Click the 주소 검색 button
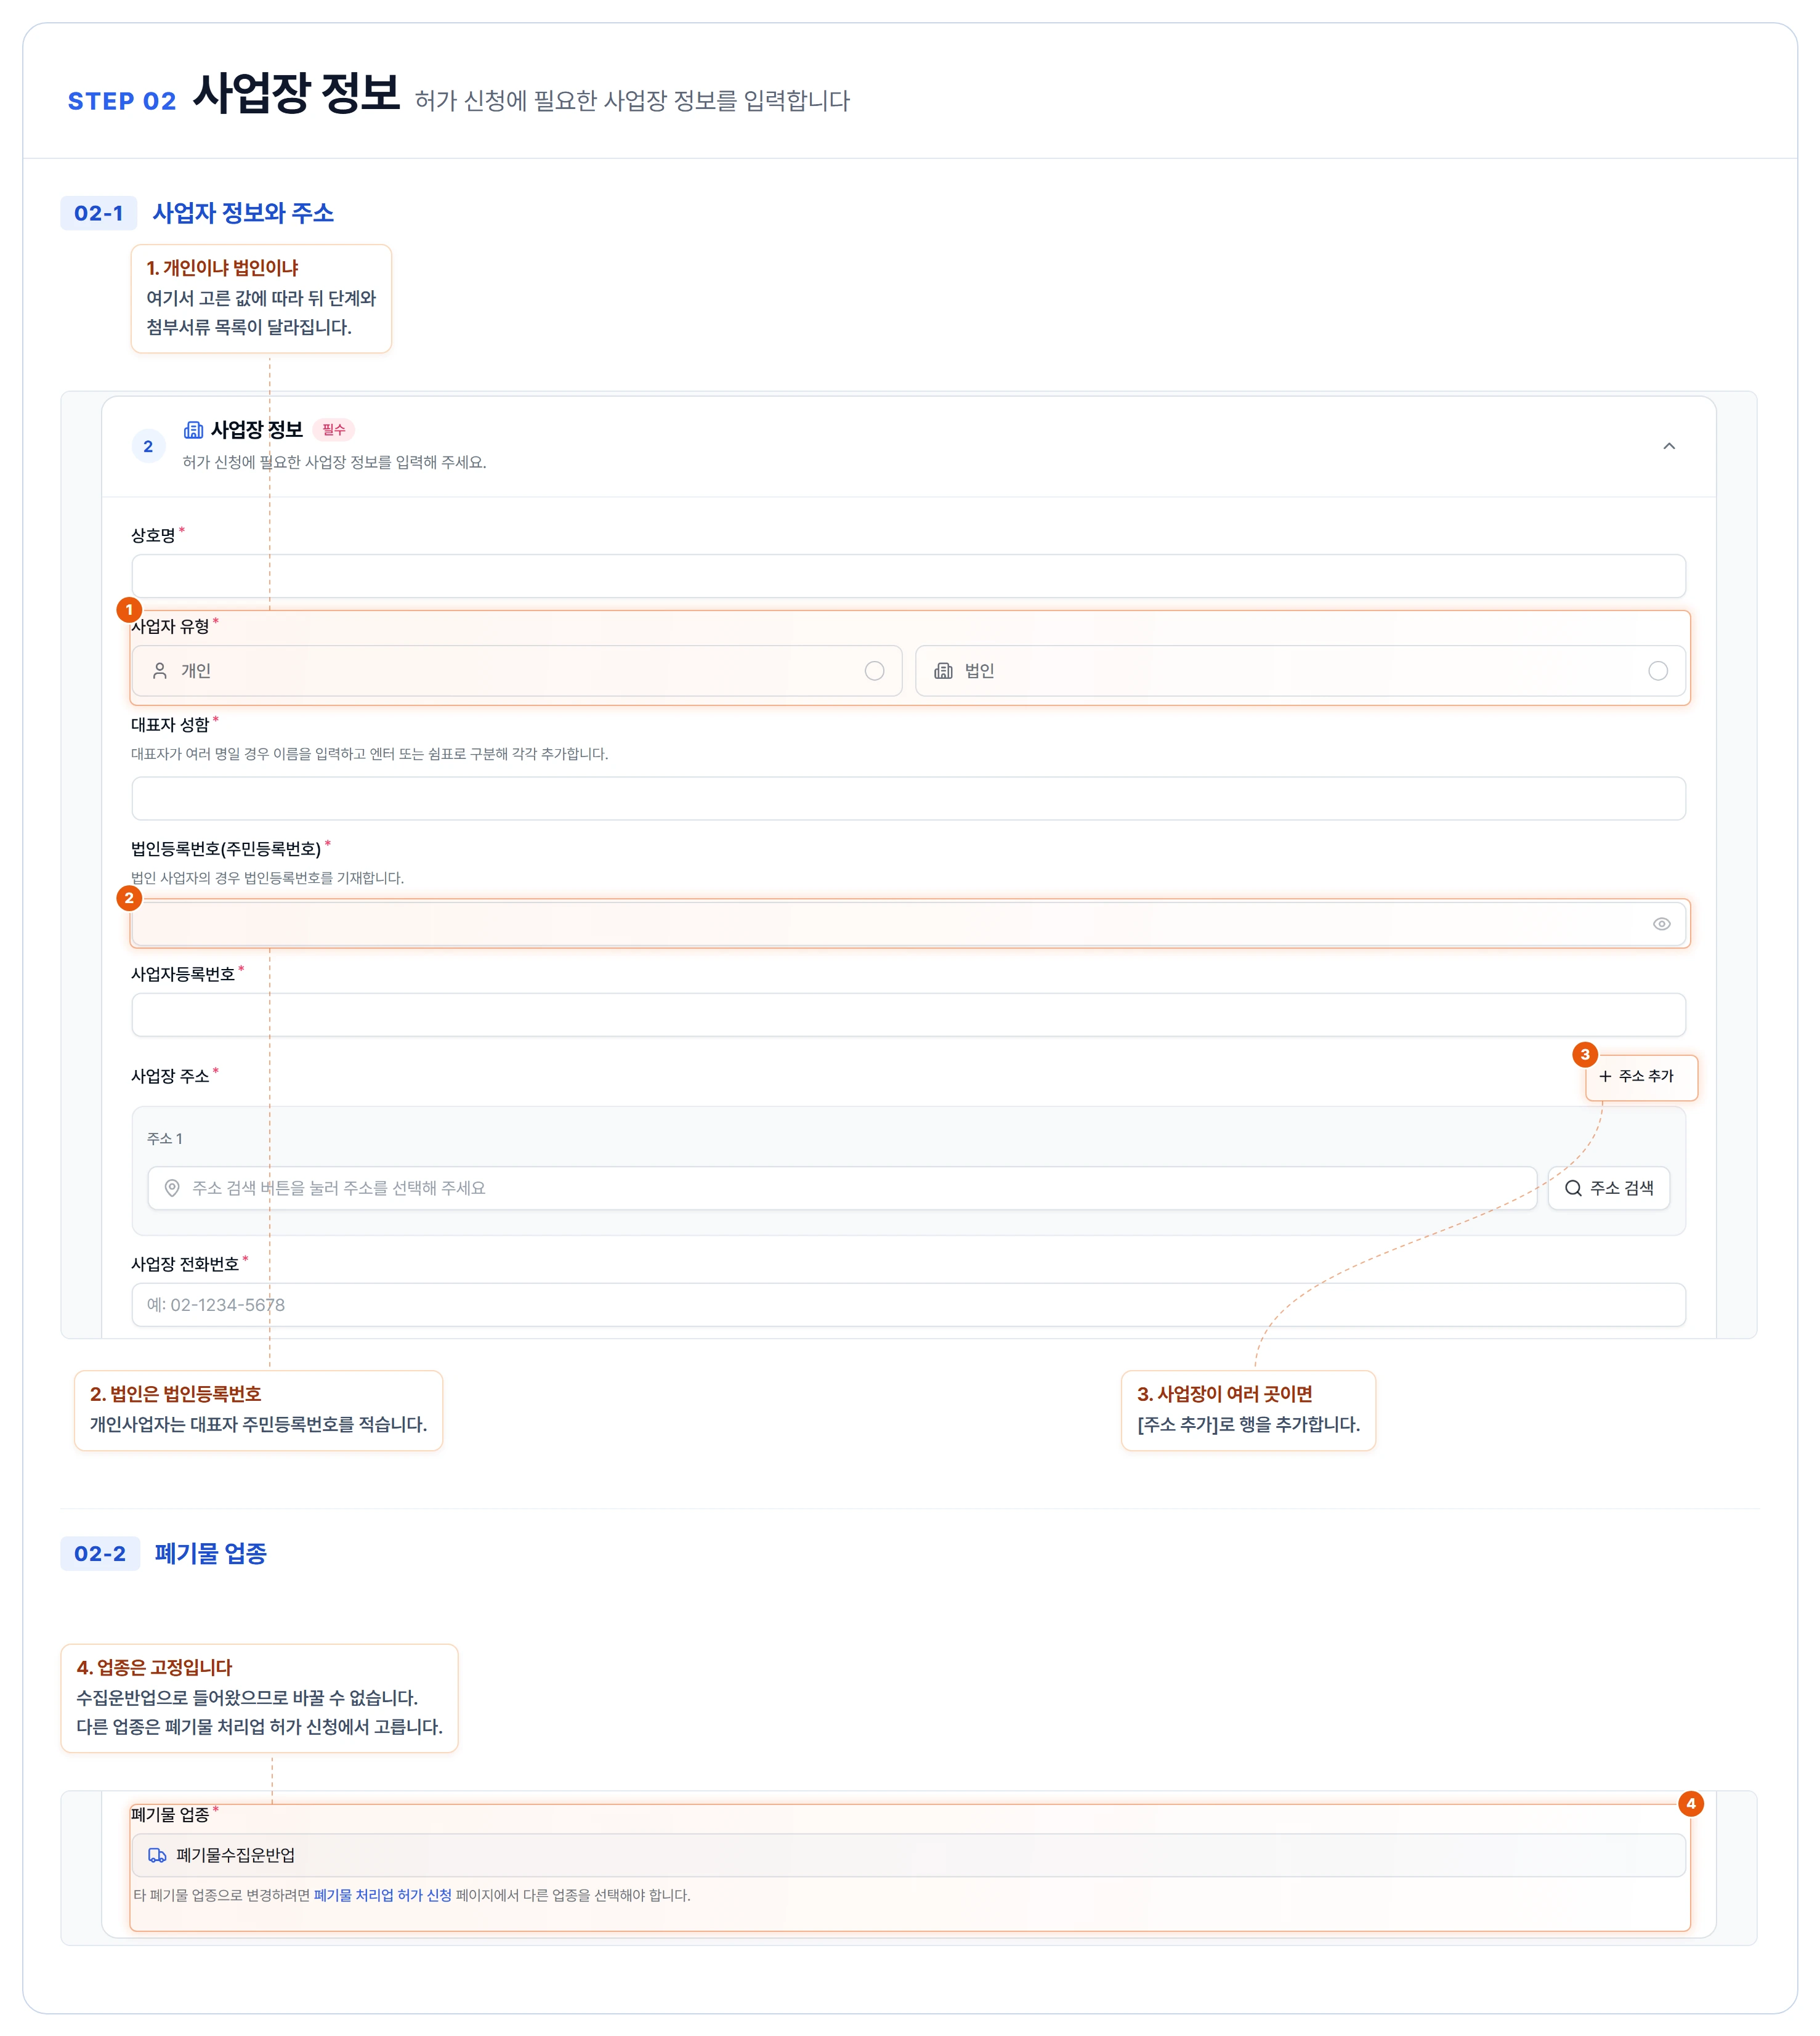 (x=1609, y=1188)
